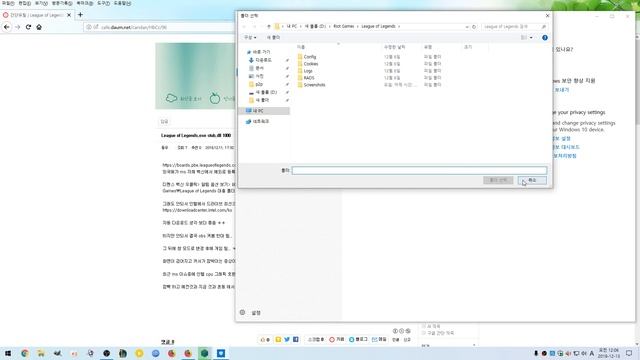
Task: Open the Help menu in browser
Action: [122, 3]
